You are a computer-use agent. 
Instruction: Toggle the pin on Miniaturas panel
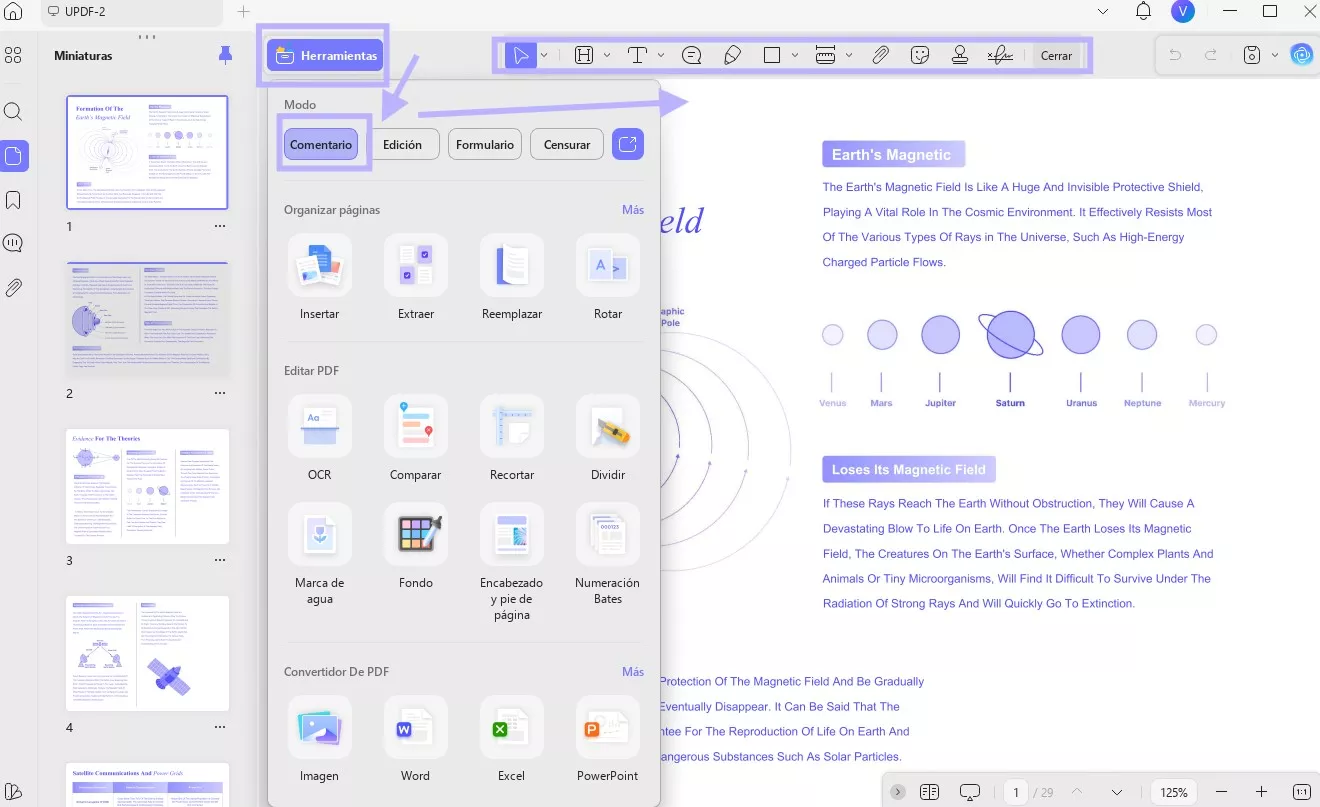click(x=225, y=55)
